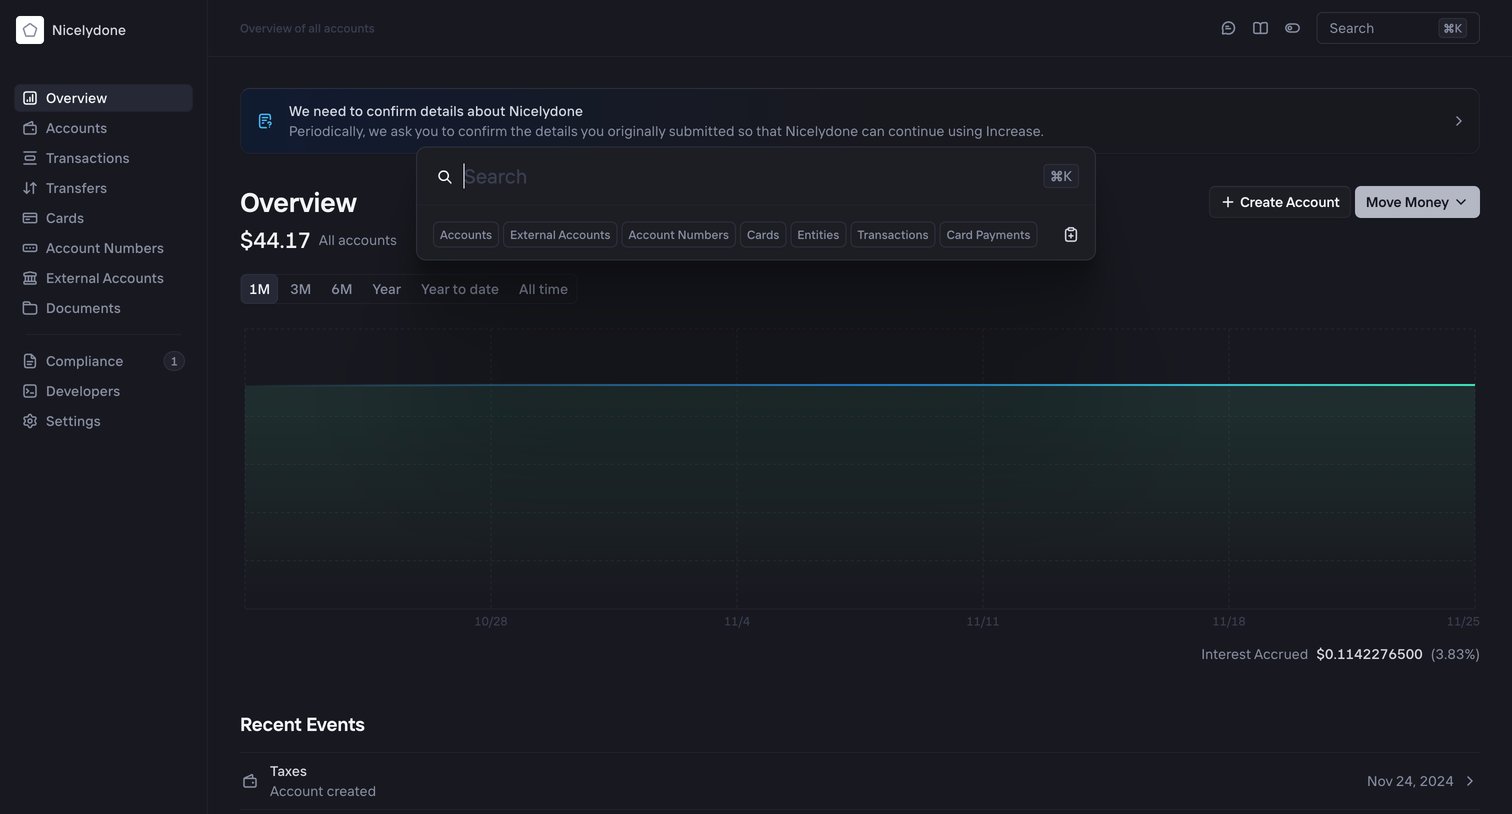Click the Account Numbers sidebar icon
The height and width of the screenshot is (814, 1512).
click(x=30, y=248)
